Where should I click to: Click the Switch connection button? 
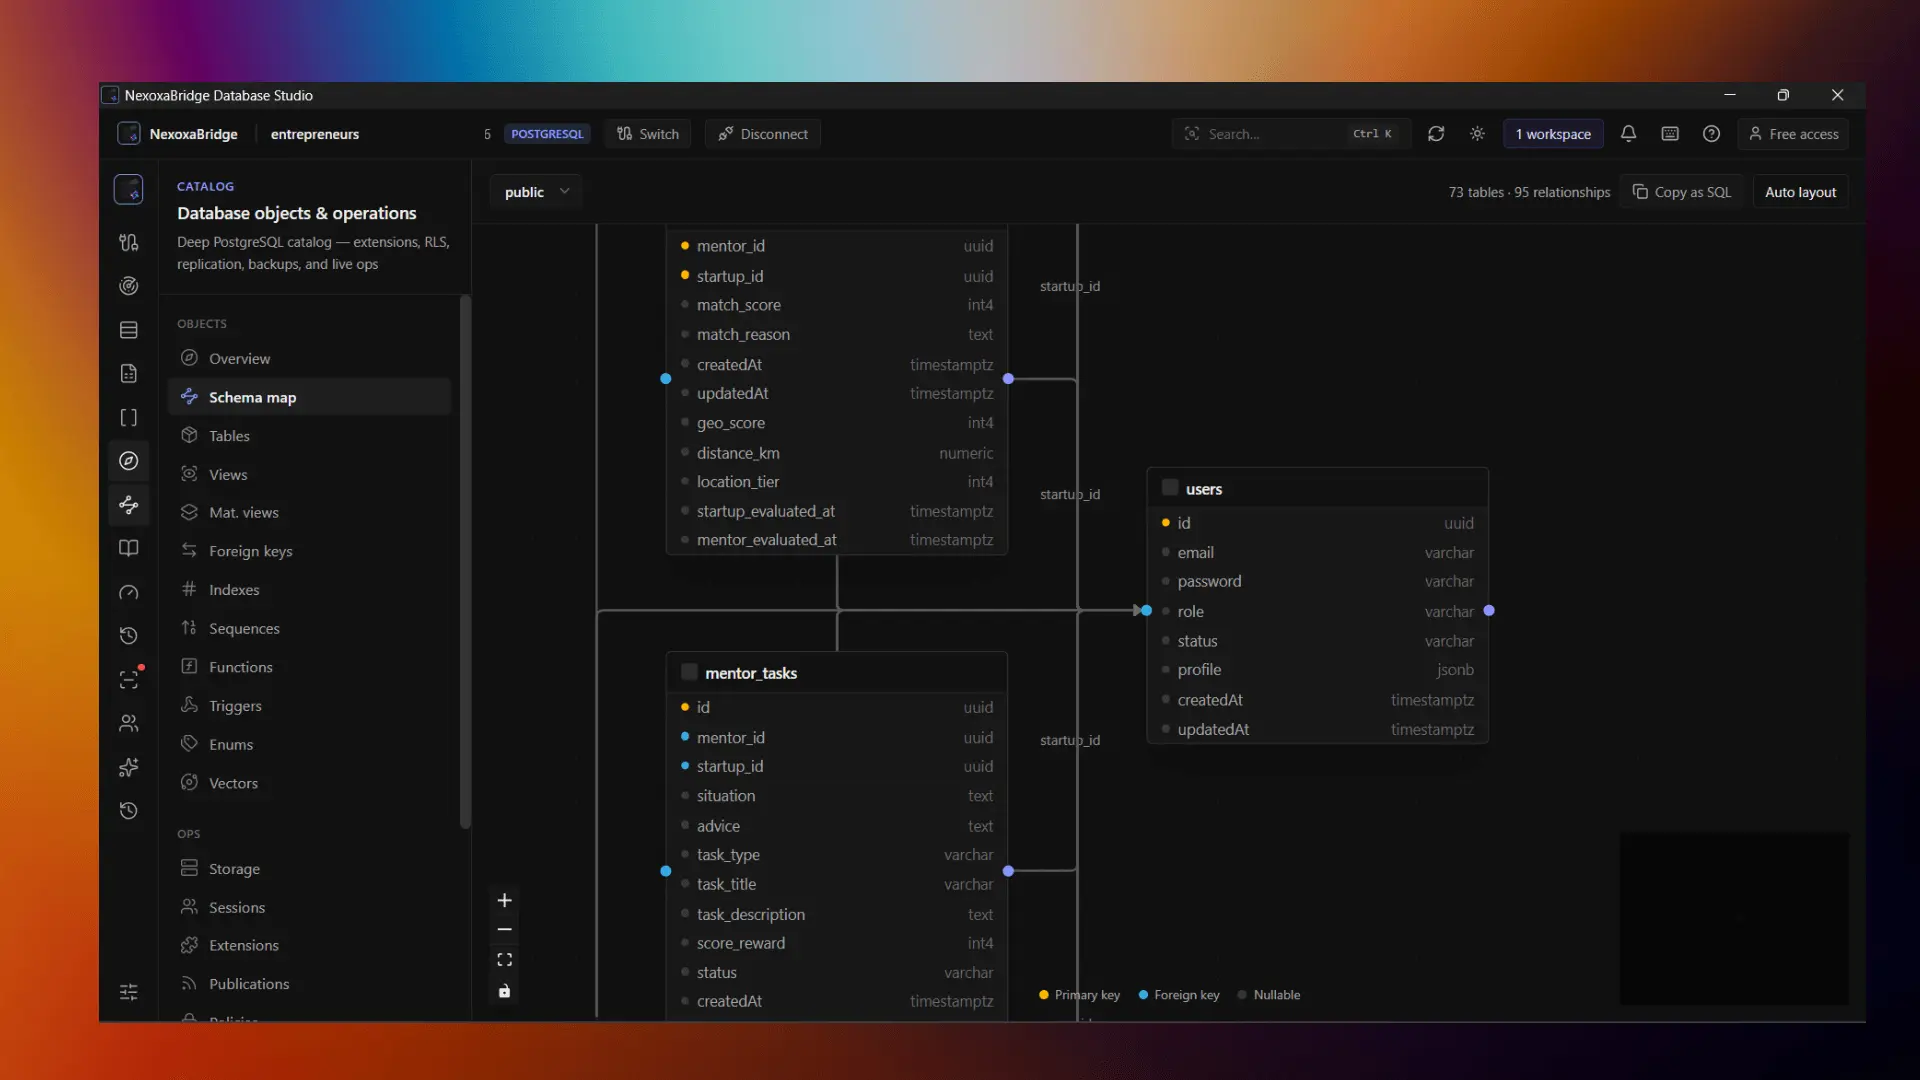pyautogui.click(x=648, y=134)
